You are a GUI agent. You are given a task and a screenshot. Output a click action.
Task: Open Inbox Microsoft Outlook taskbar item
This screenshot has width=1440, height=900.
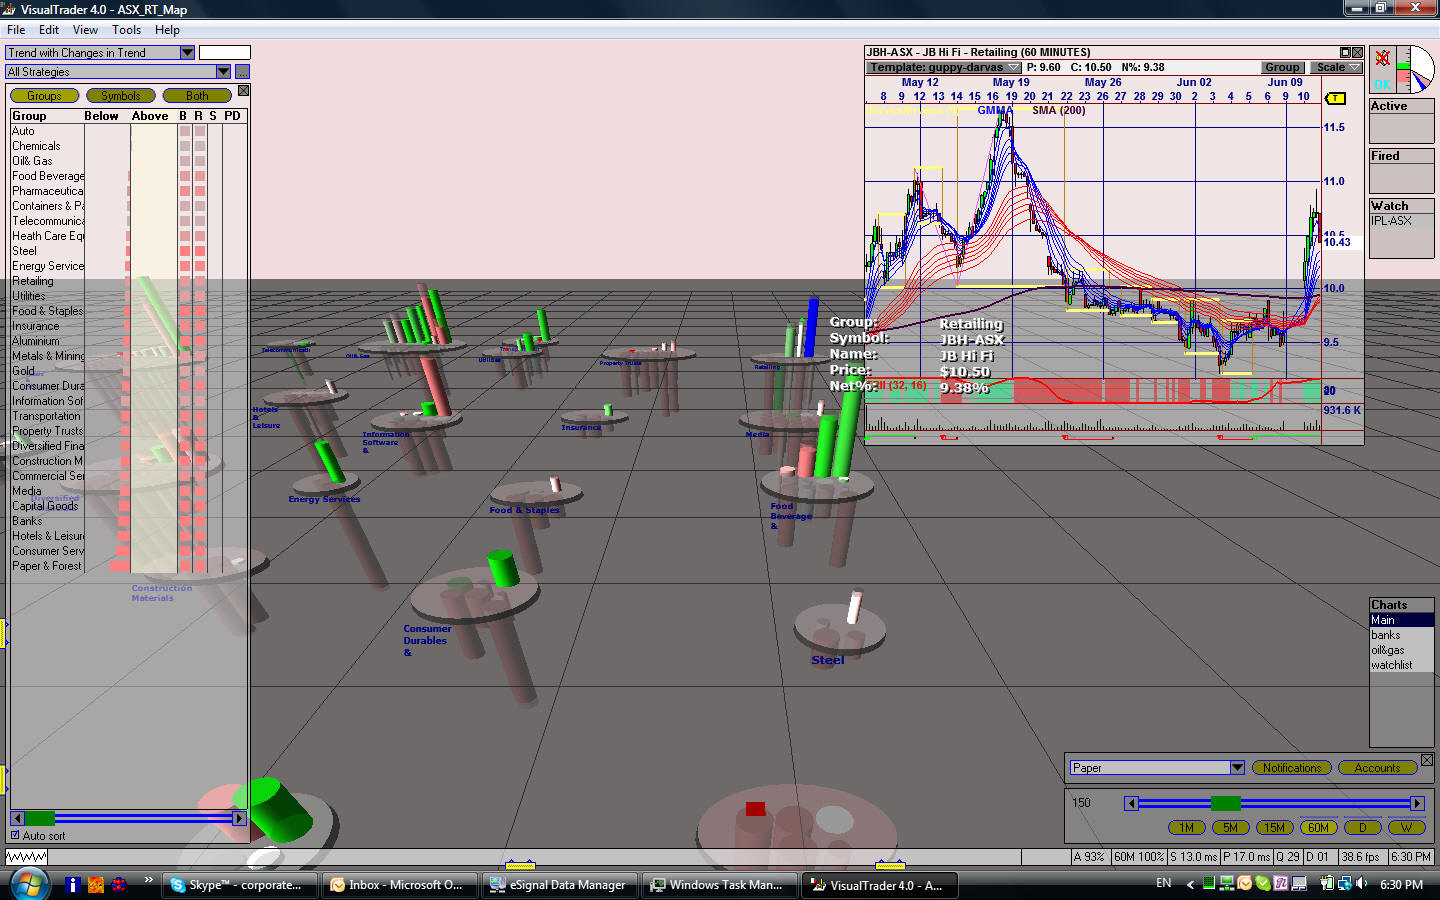pyautogui.click(x=400, y=885)
